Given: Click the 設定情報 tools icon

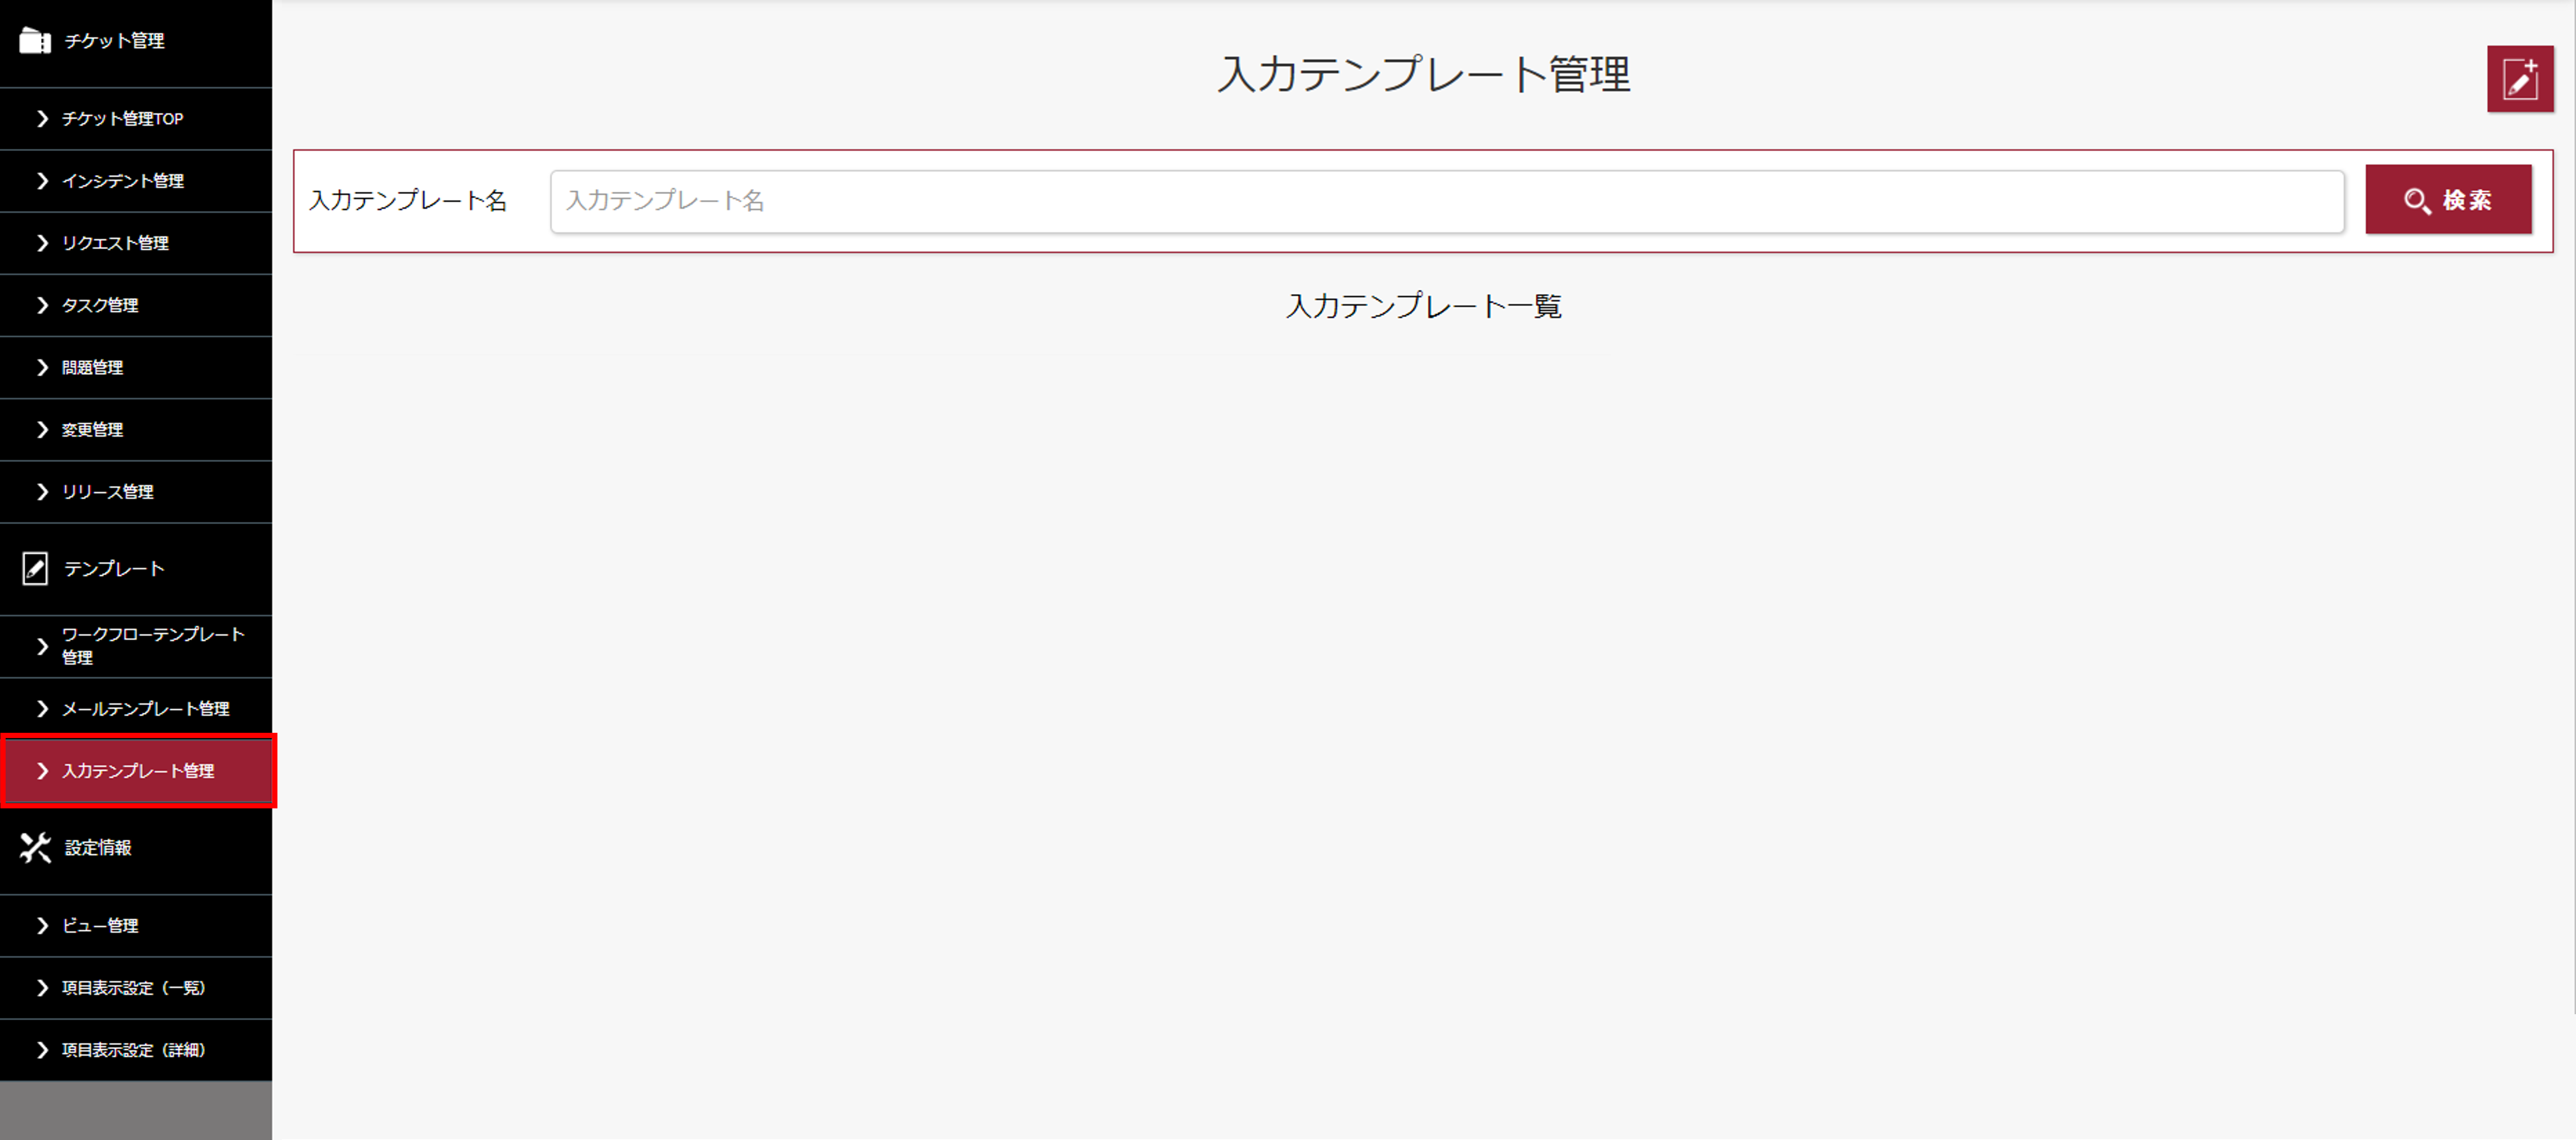Looking at the screenshot, I should tap(35, 848).
